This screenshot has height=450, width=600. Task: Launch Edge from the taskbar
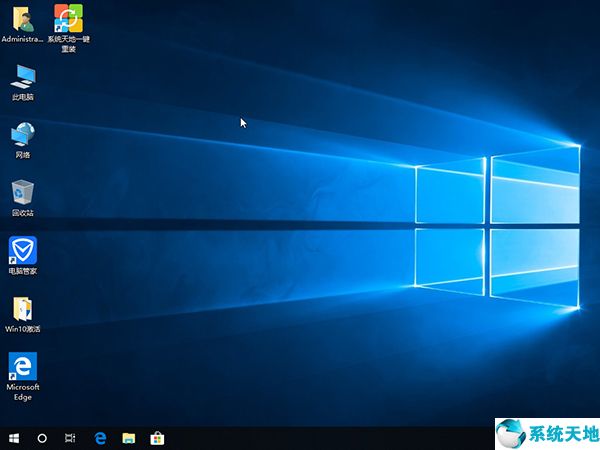point(100,438)
